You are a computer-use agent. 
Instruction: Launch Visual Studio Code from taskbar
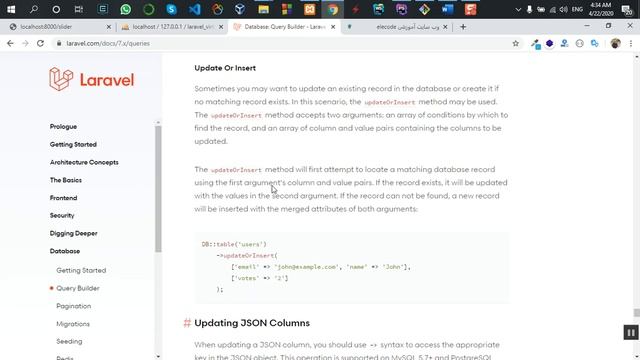(195, 9)
